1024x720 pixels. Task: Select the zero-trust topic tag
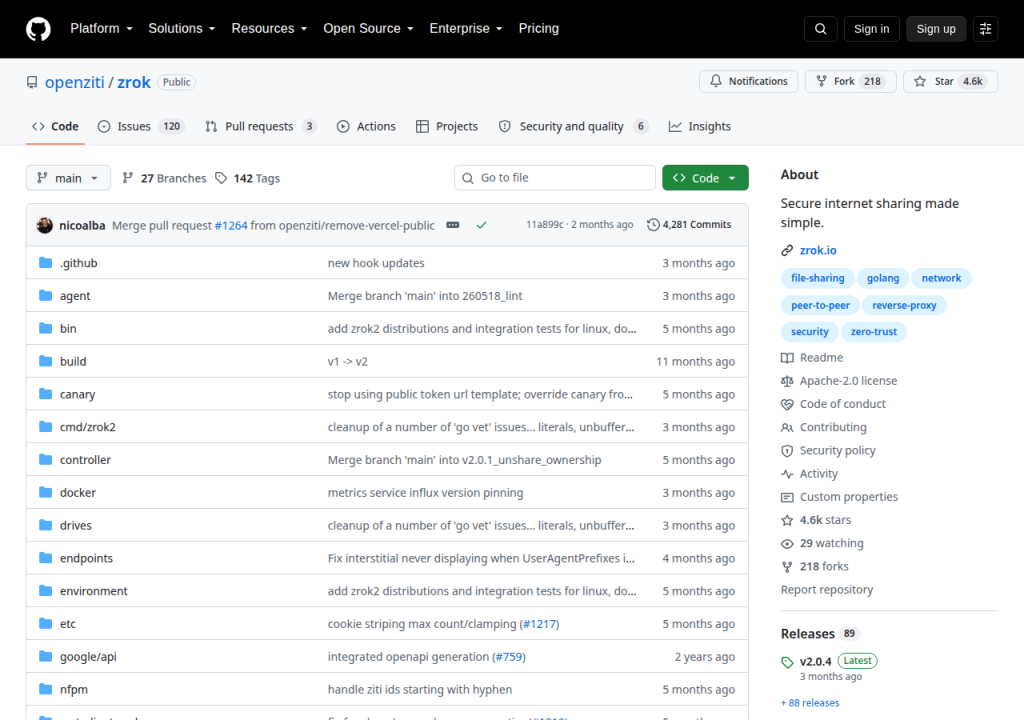click(x=874, y=332)
